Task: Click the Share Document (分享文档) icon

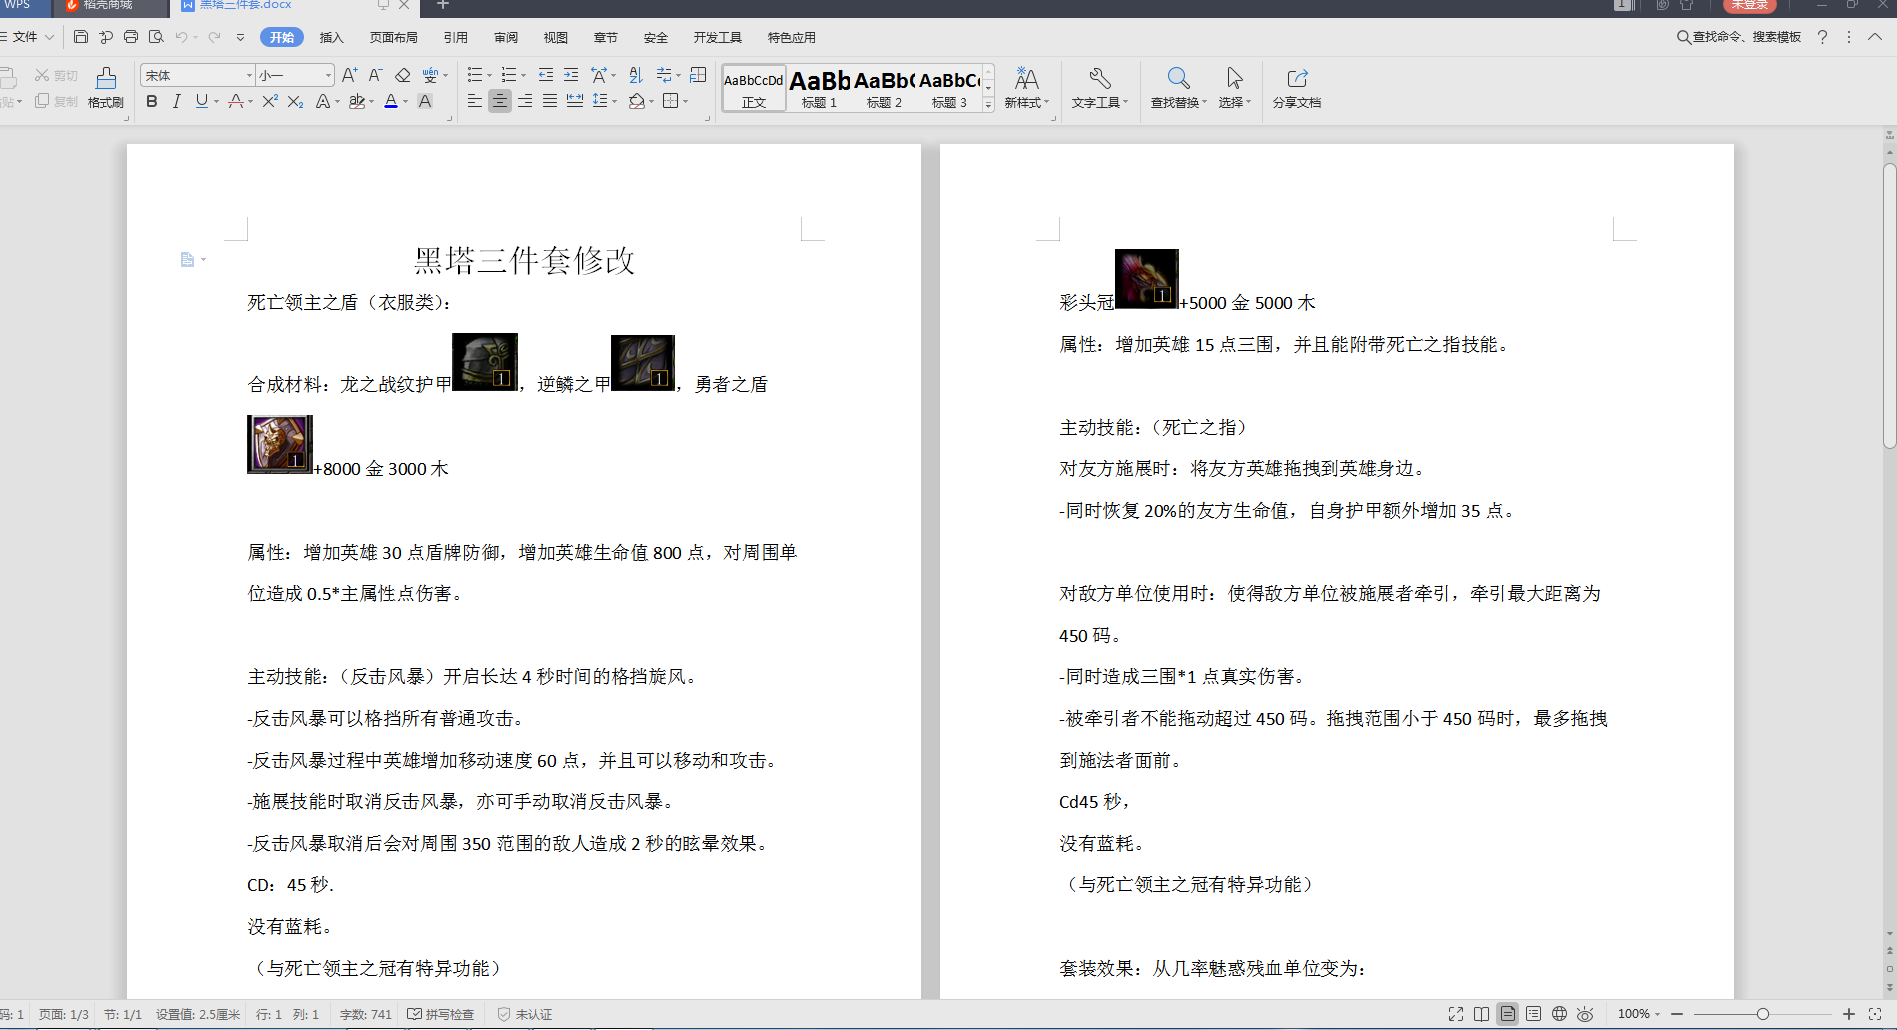Action: tap(1297, 88)
